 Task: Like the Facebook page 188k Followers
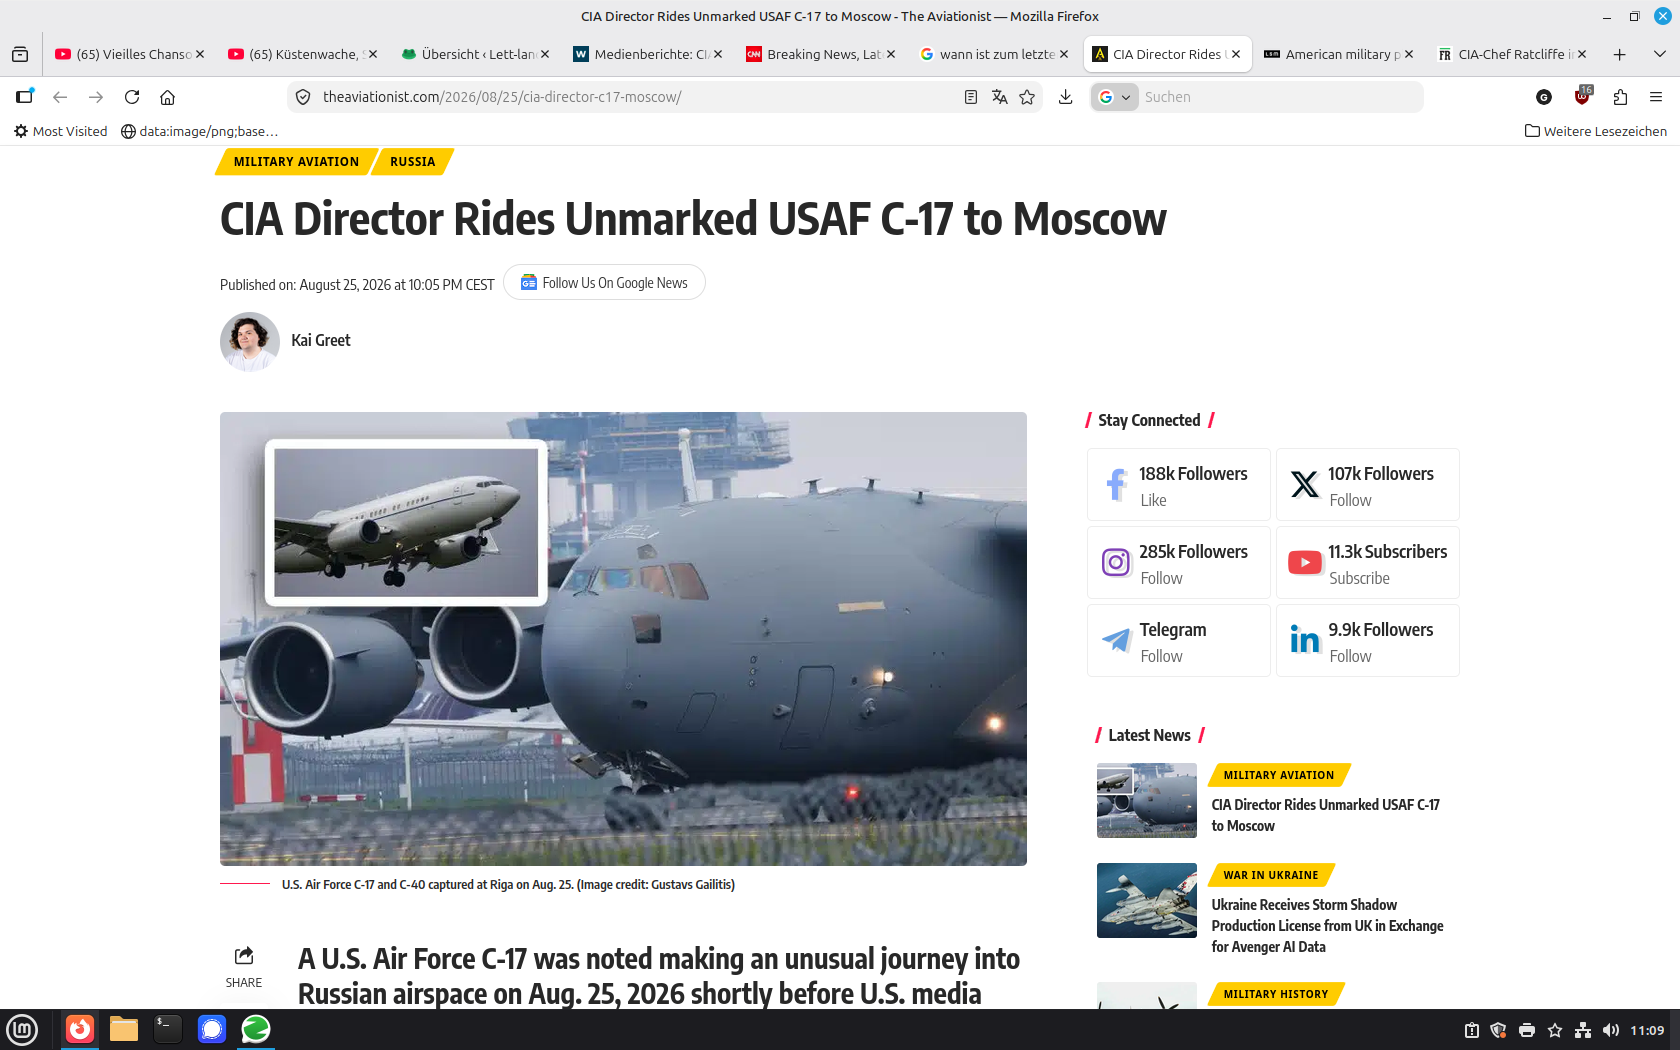coord(1179,485)
